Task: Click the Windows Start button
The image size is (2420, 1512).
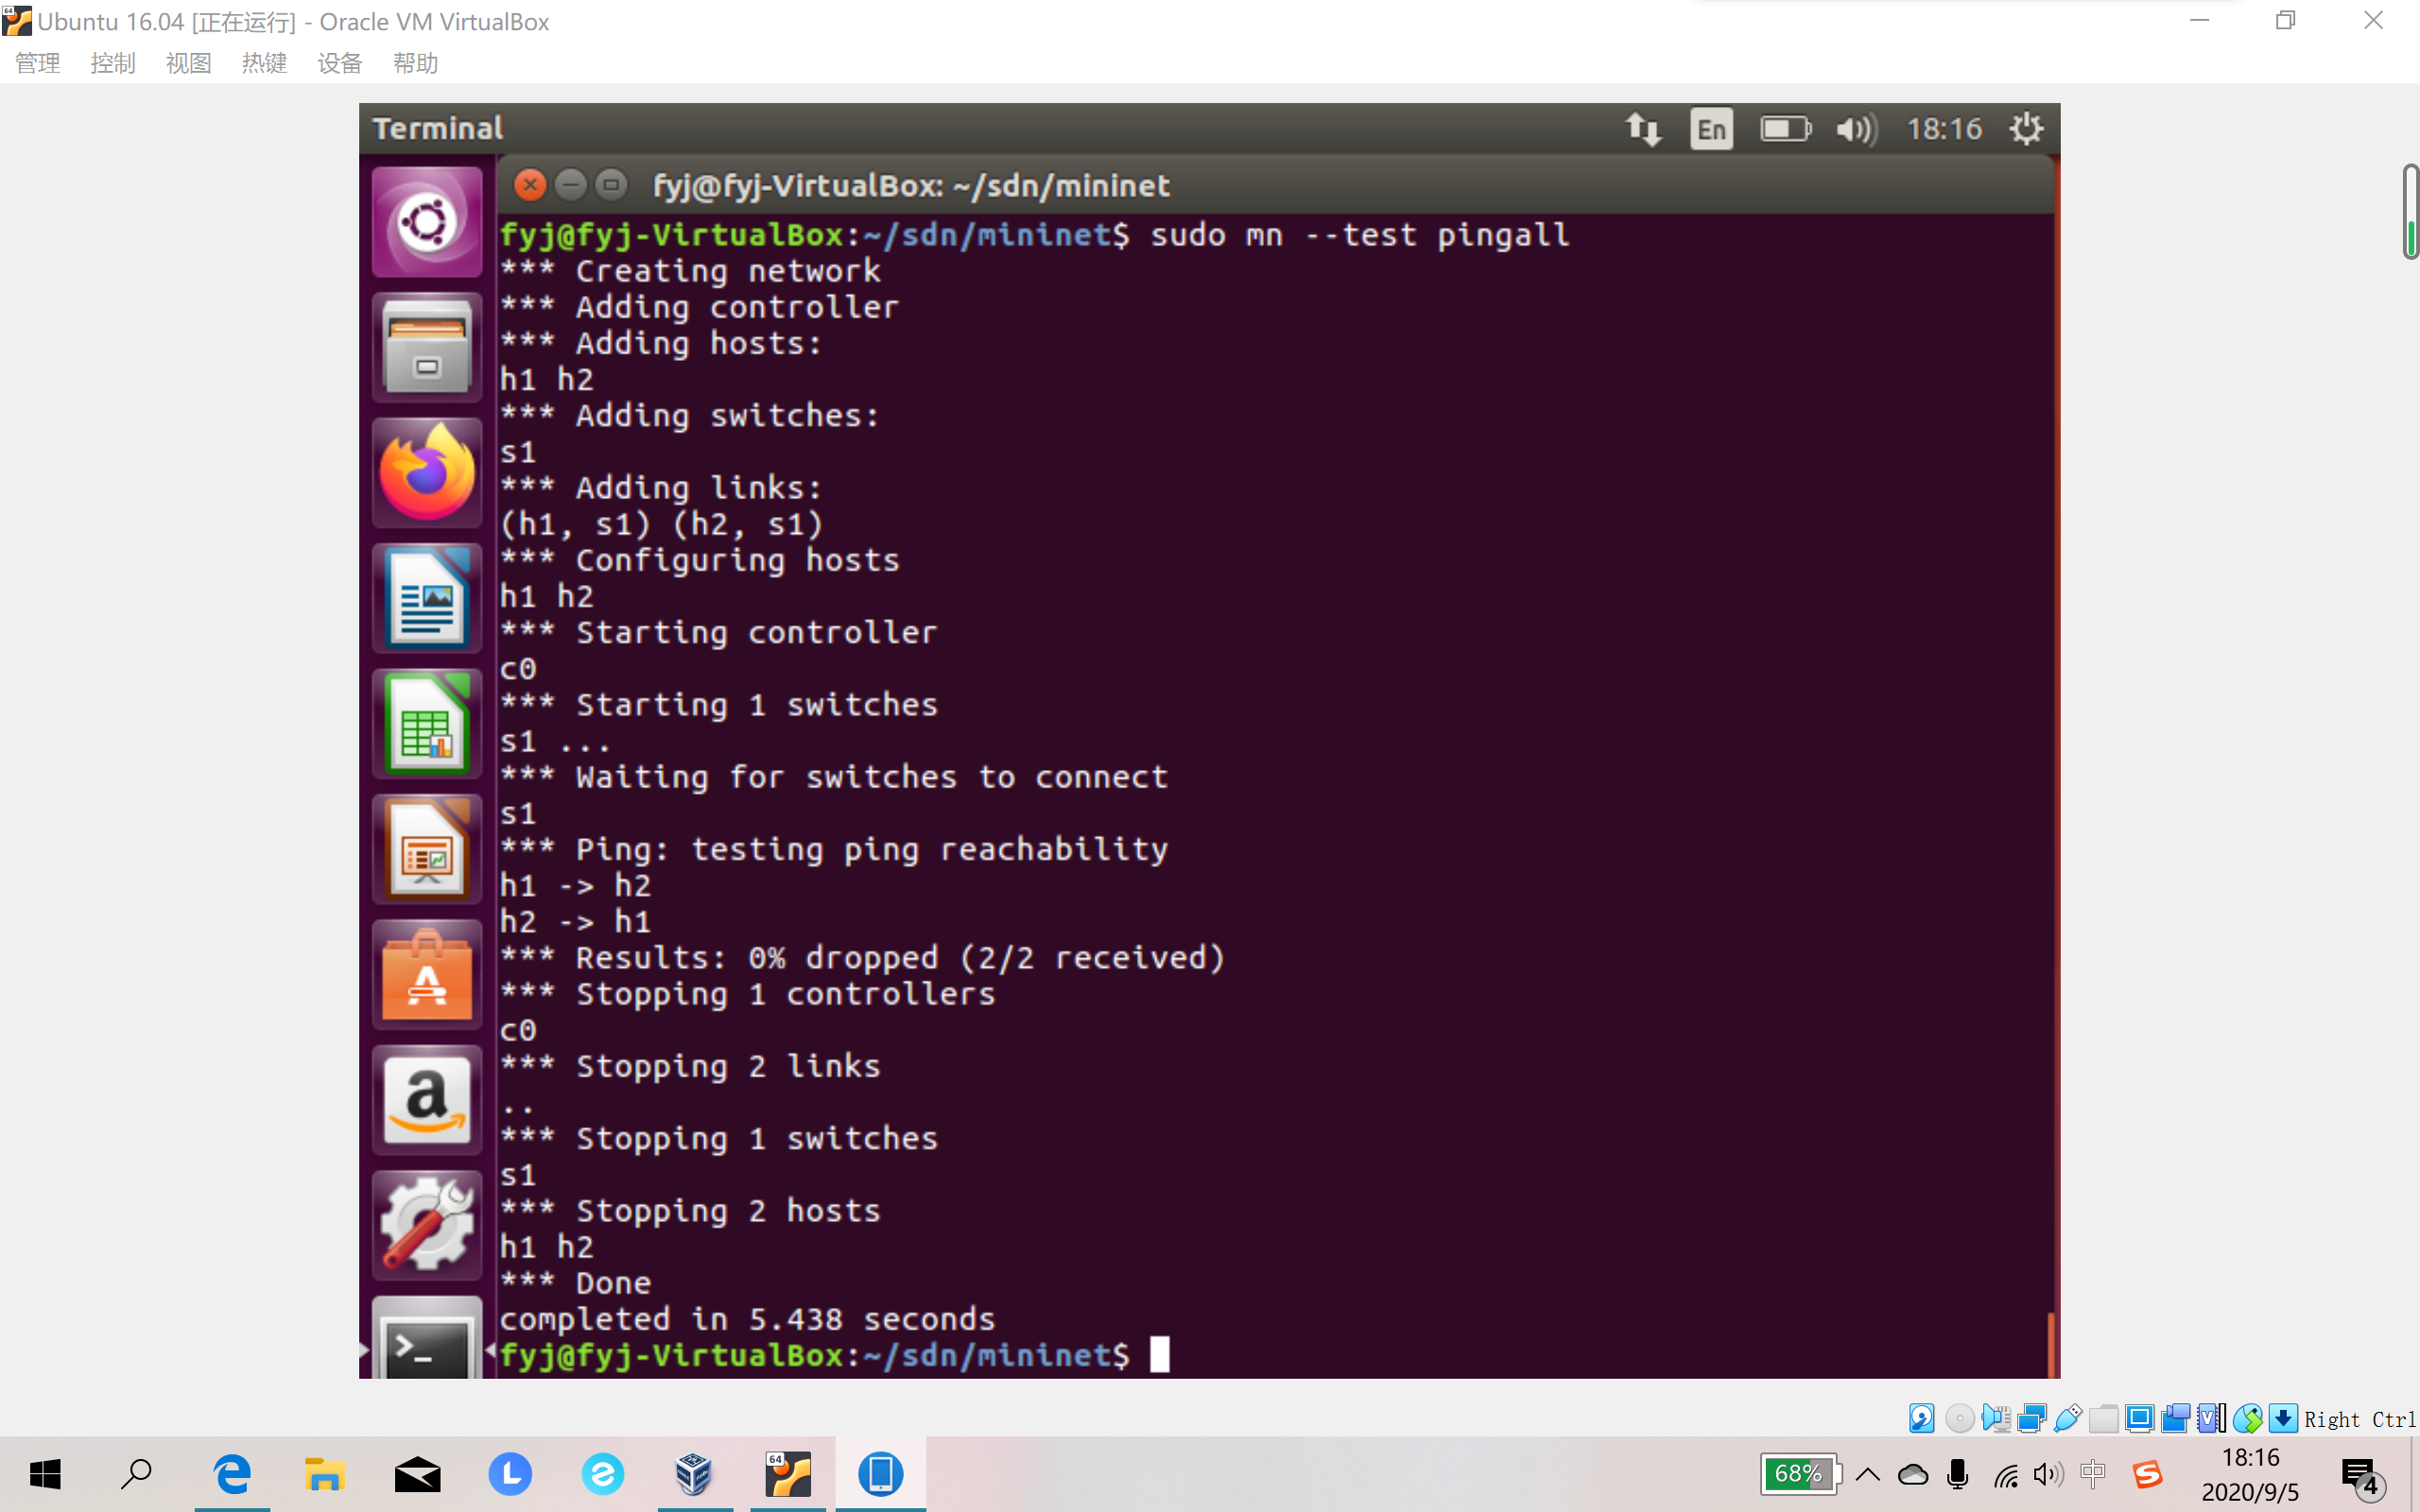Action: click(45, 1475)
